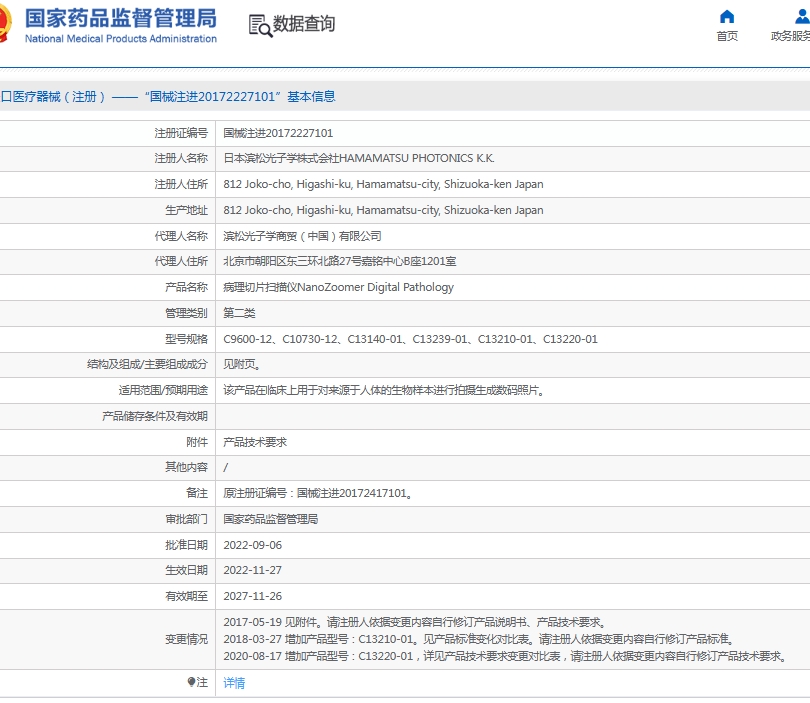Image resolution: width=810 pixels, height=703 pixels.
Task: Click the 注册证编号 row label
Action: point(181,133)
